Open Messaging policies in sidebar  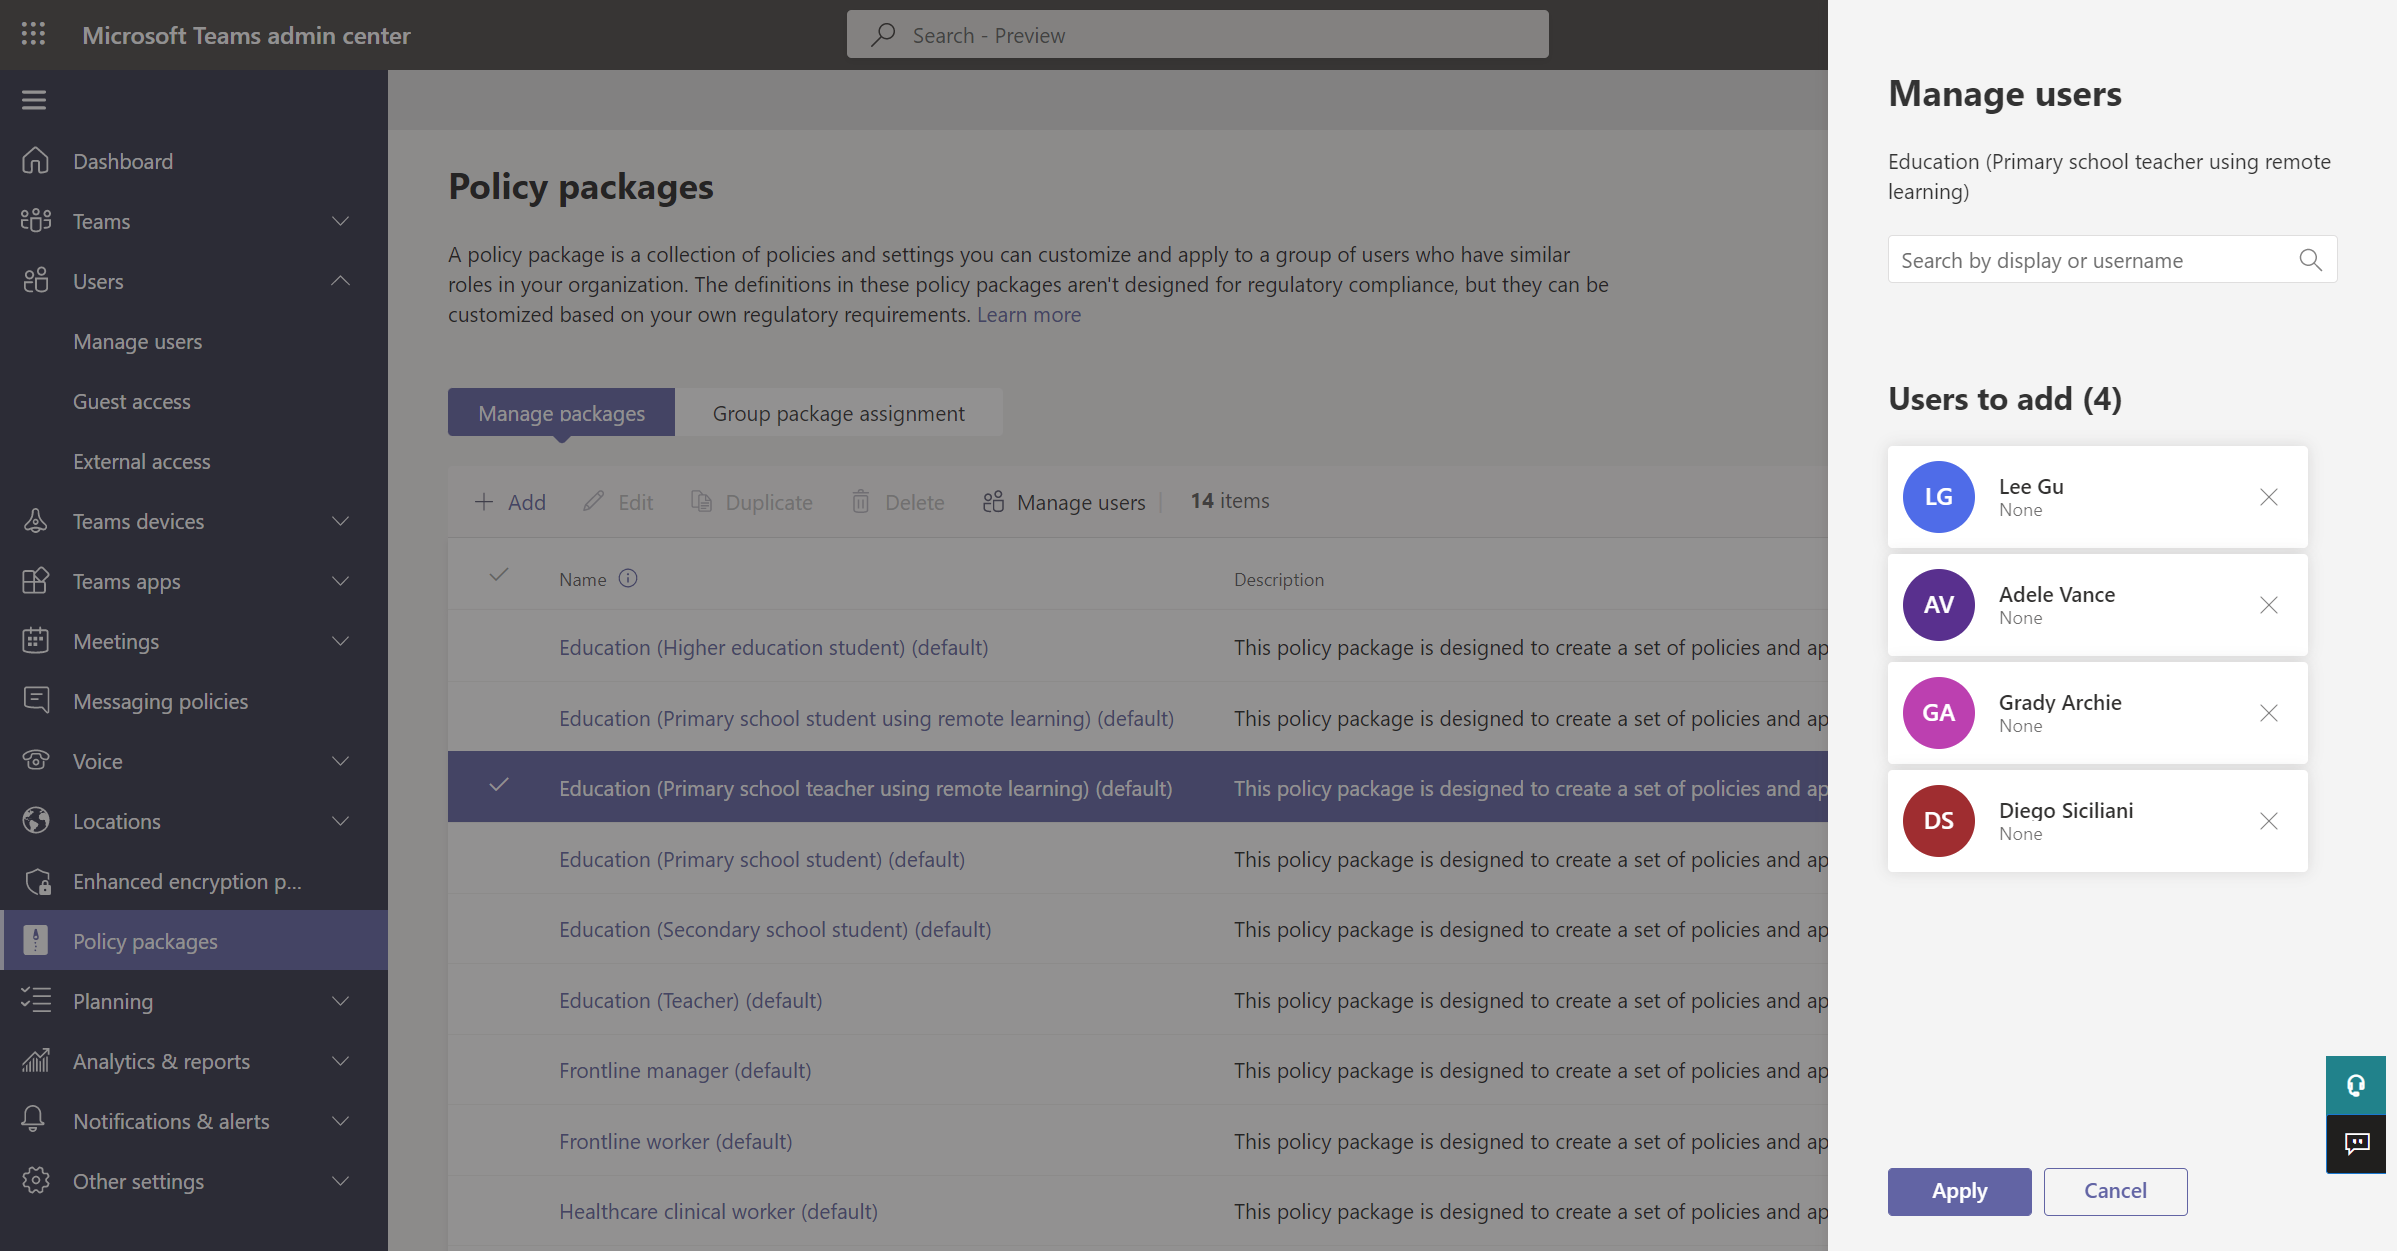pos(160,701)
